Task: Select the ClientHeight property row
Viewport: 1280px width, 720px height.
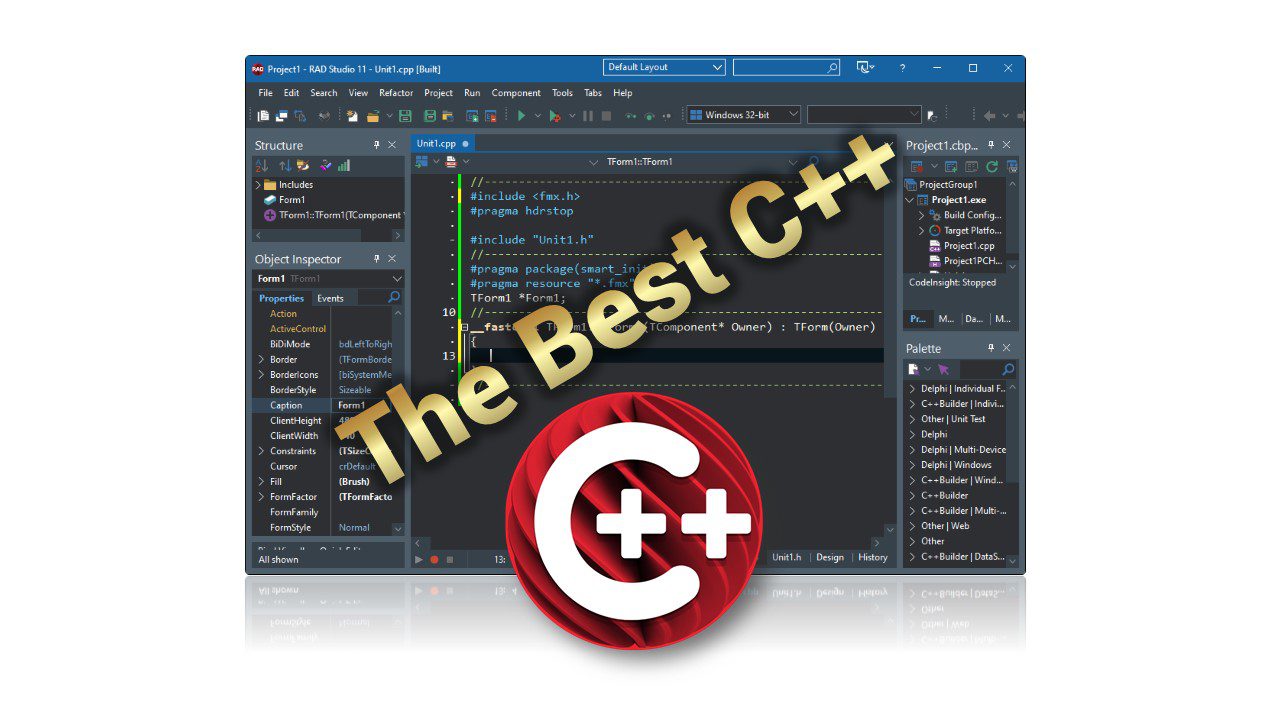Action: [321, 420]
